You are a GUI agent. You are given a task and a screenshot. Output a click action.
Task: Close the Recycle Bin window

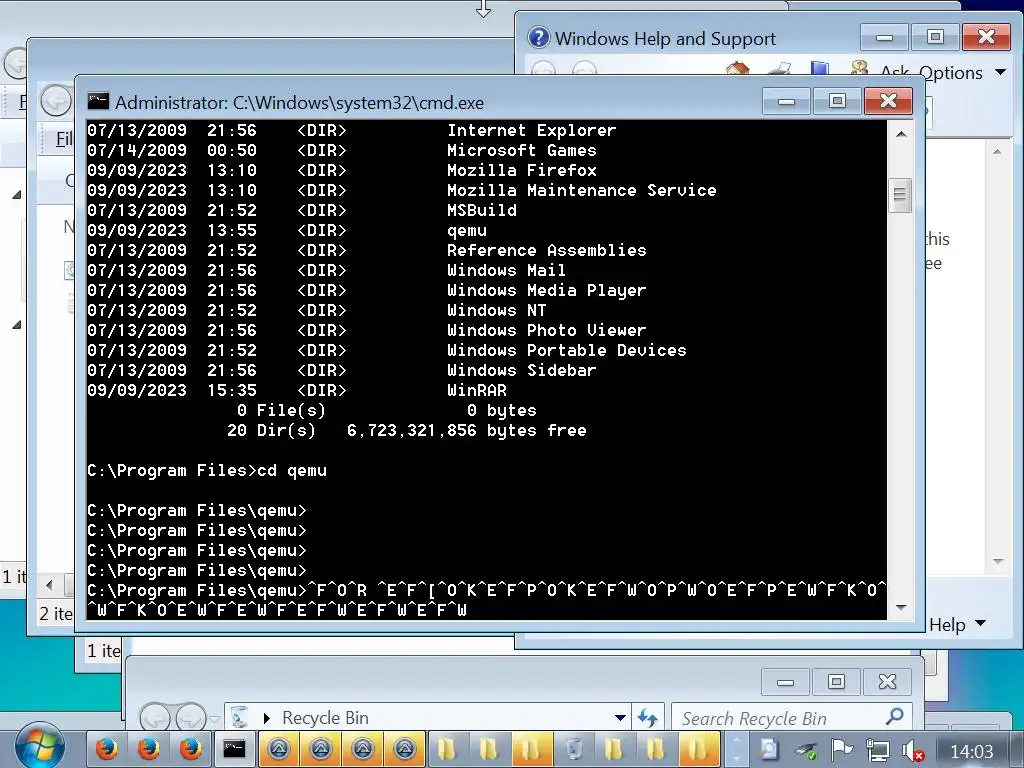[887, 682]
